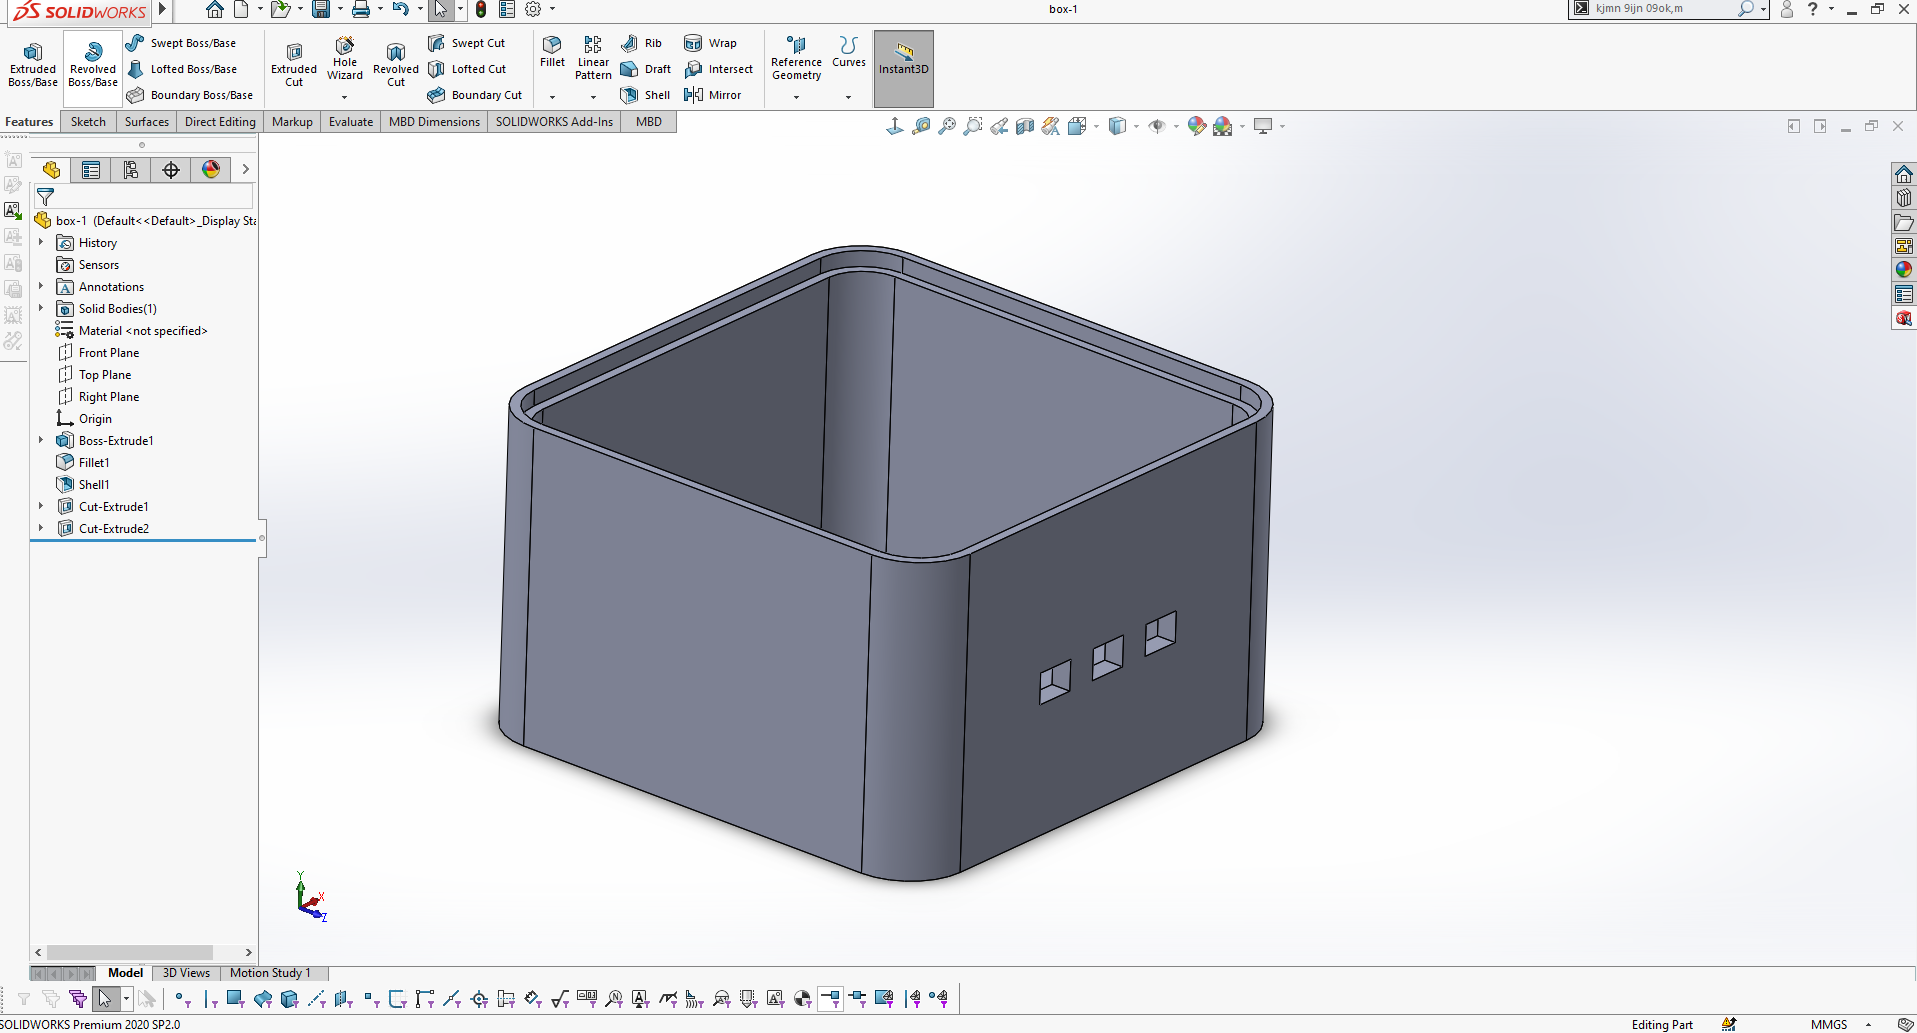Click the feature tree filter field
Screen dimensions: 1917x1033
pyautogui.click(x=144, y=197)
